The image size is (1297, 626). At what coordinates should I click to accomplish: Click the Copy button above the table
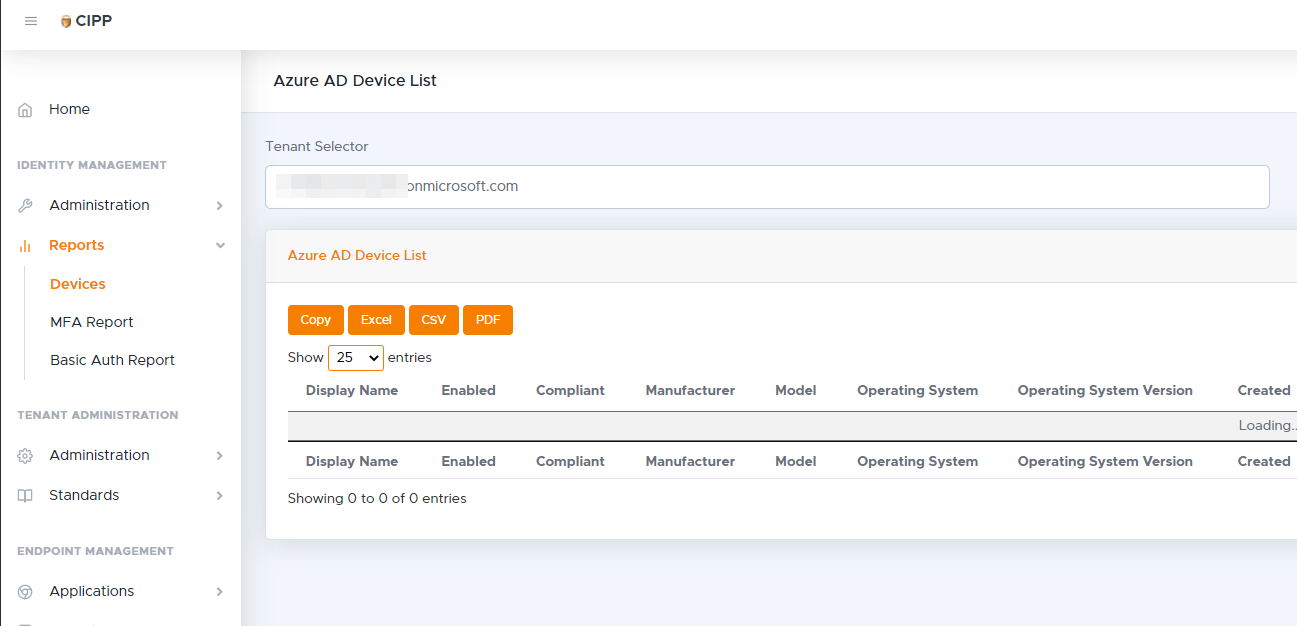click(315, 319)
